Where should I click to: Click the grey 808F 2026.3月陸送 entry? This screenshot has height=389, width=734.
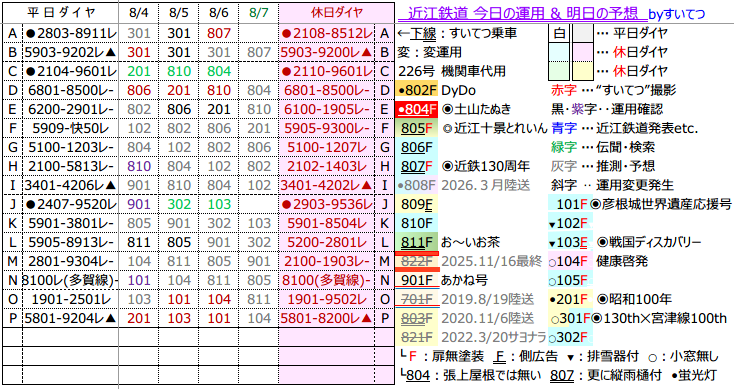[463, 185]
